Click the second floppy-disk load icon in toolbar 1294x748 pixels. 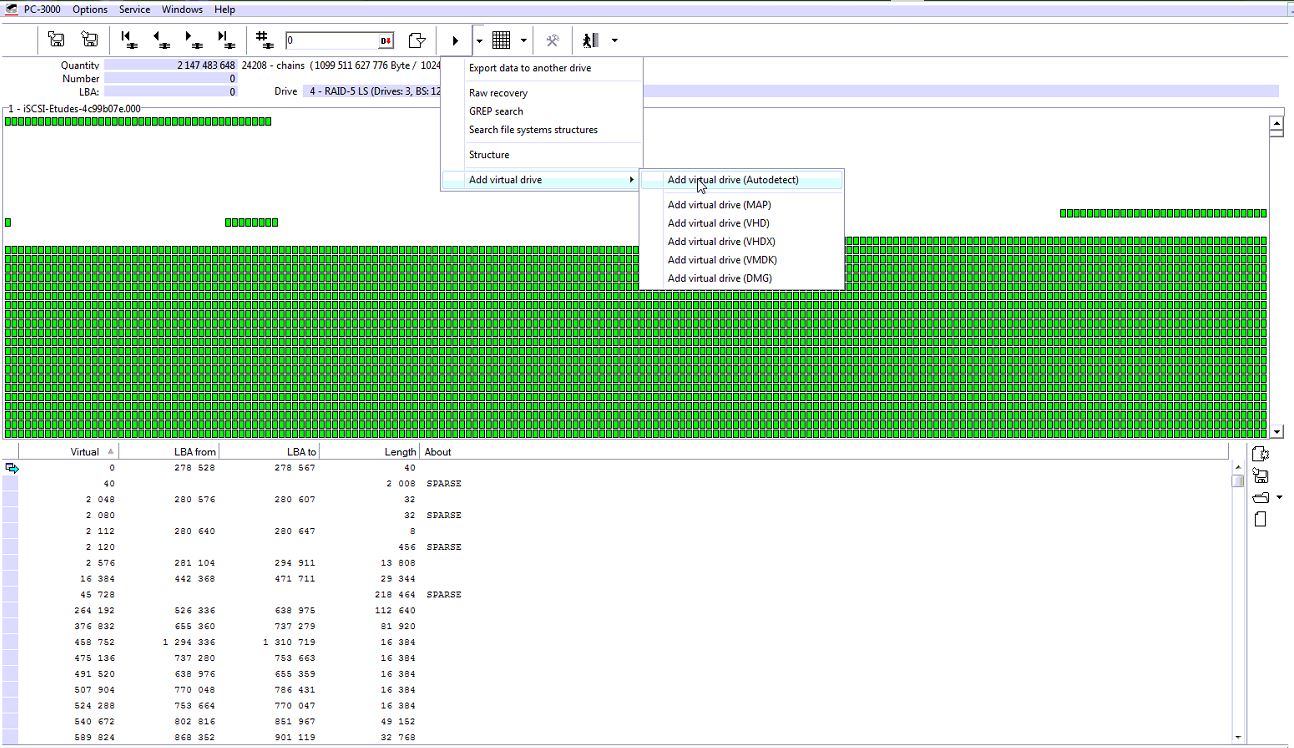90,40
